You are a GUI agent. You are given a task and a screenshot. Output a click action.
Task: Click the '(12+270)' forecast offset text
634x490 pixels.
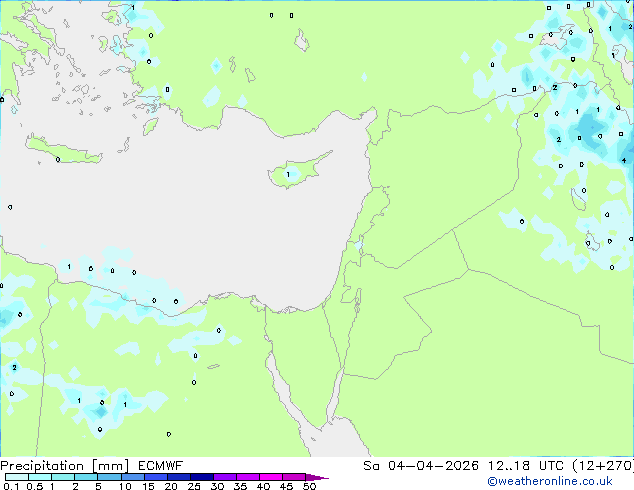[603, 466]
